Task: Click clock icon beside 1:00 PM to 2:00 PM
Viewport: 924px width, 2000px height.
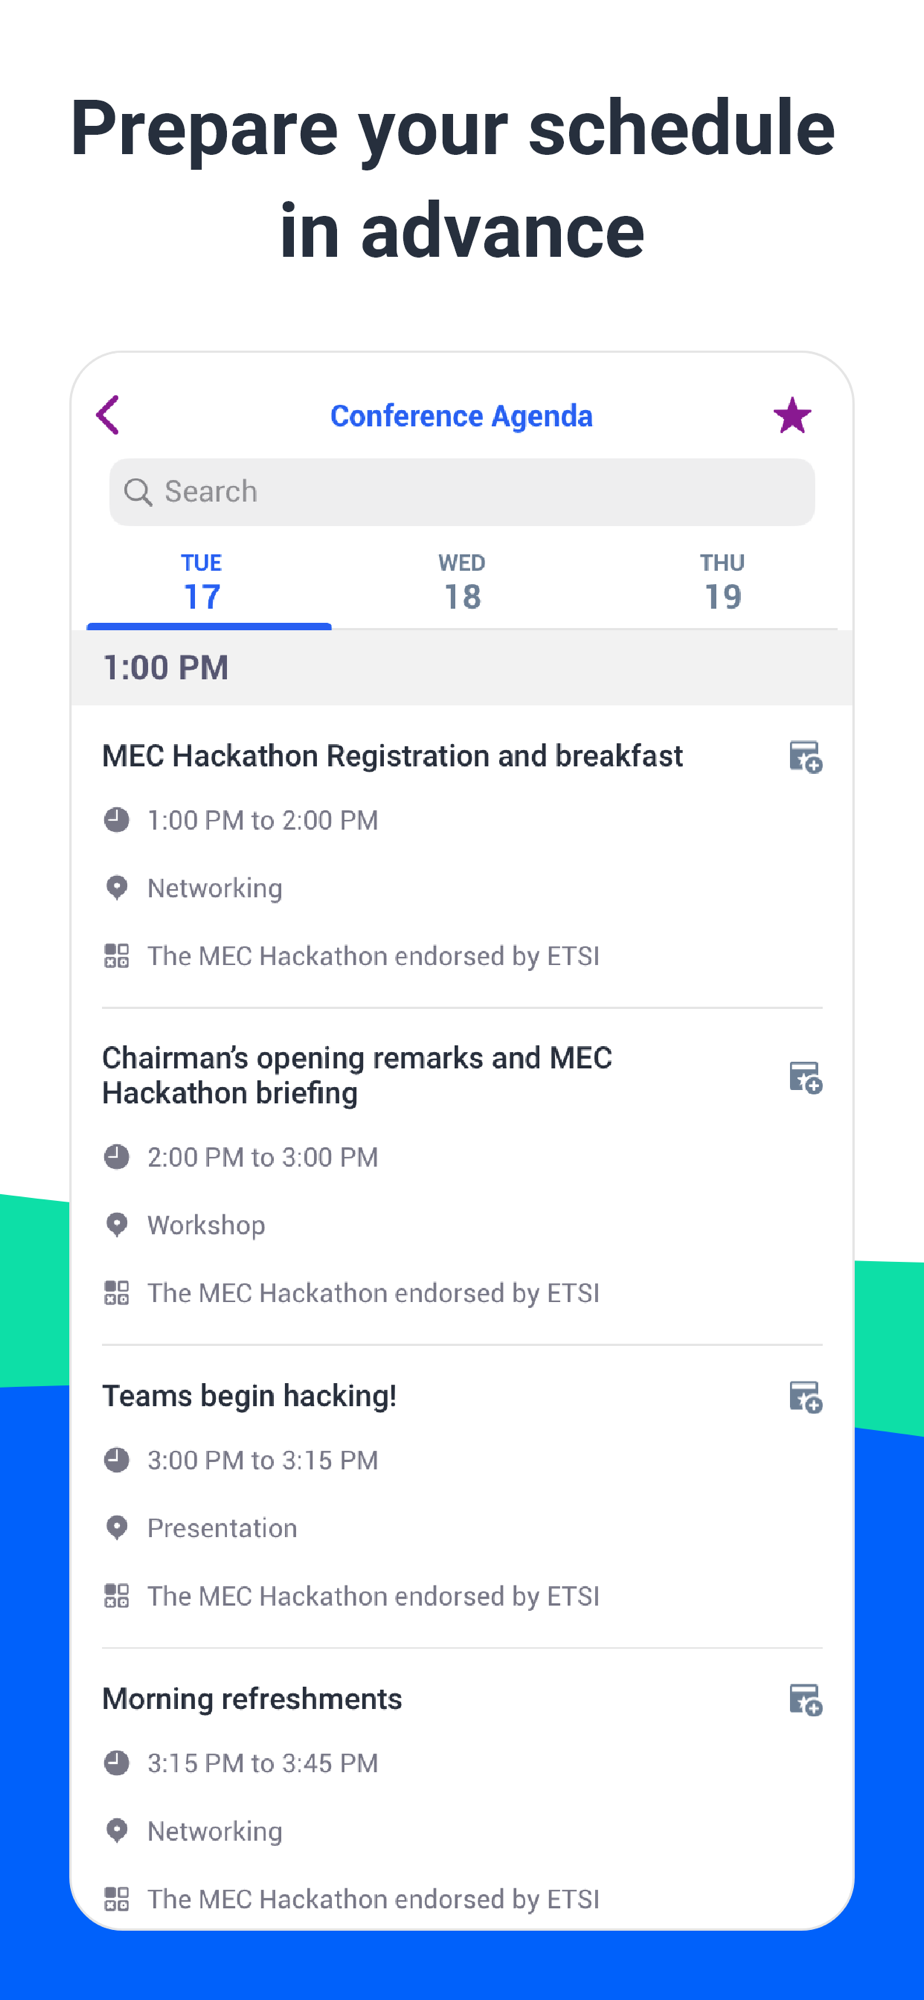Action: 117,820
